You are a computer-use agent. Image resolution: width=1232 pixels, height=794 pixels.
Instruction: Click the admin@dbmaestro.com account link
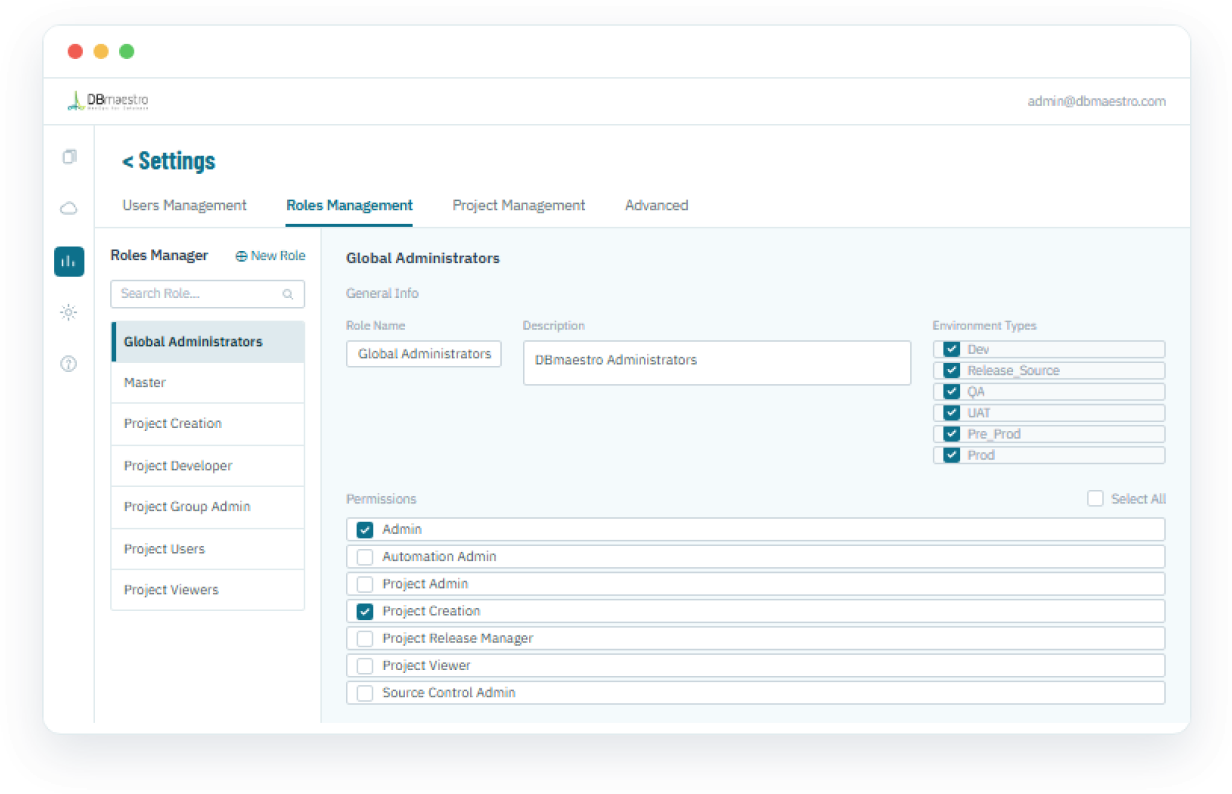pyautogui.click(x=1096, y=101)
